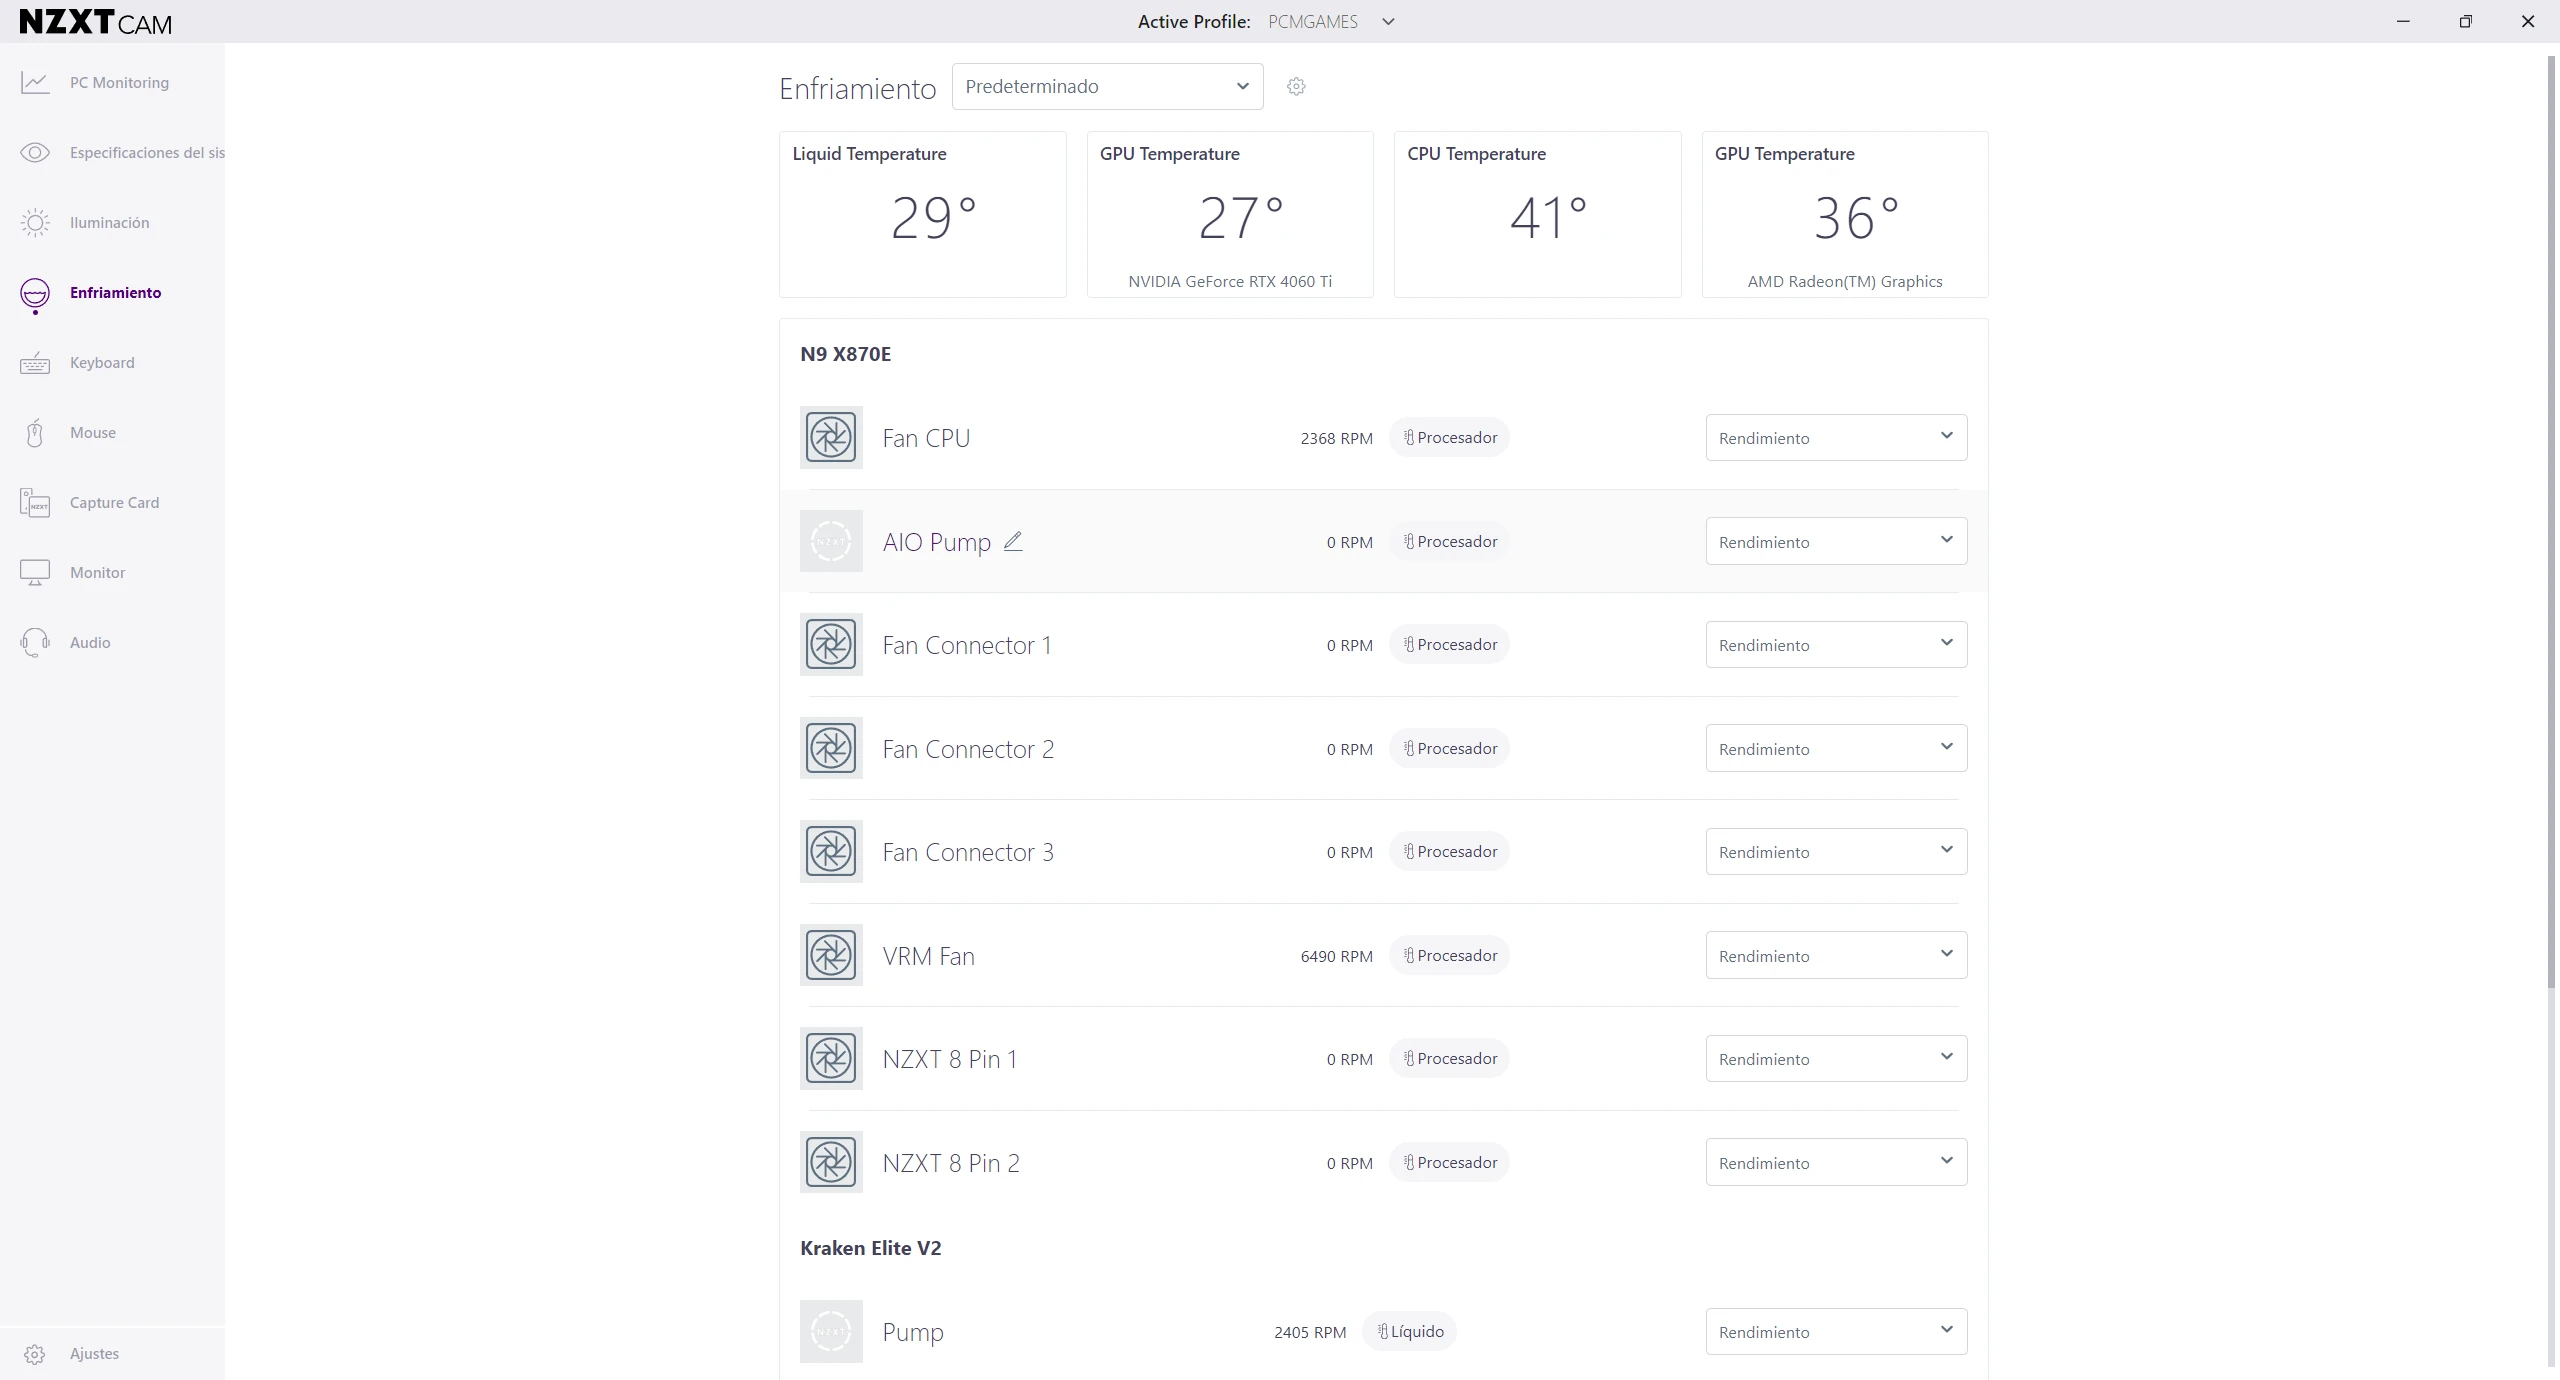This screenshot has width=2560, height=1380.
Task: Click the VRM Fan icon
Action: 831,955
